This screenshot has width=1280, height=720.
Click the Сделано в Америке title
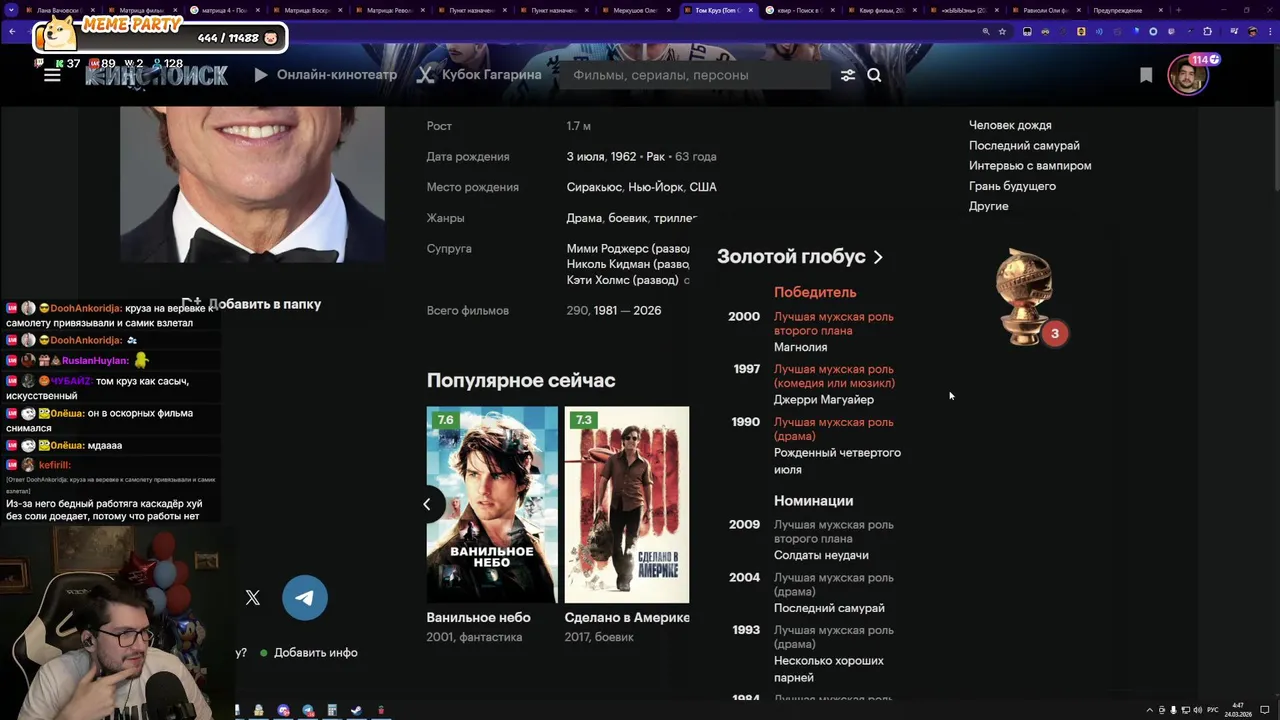click(x=627, y=618)
